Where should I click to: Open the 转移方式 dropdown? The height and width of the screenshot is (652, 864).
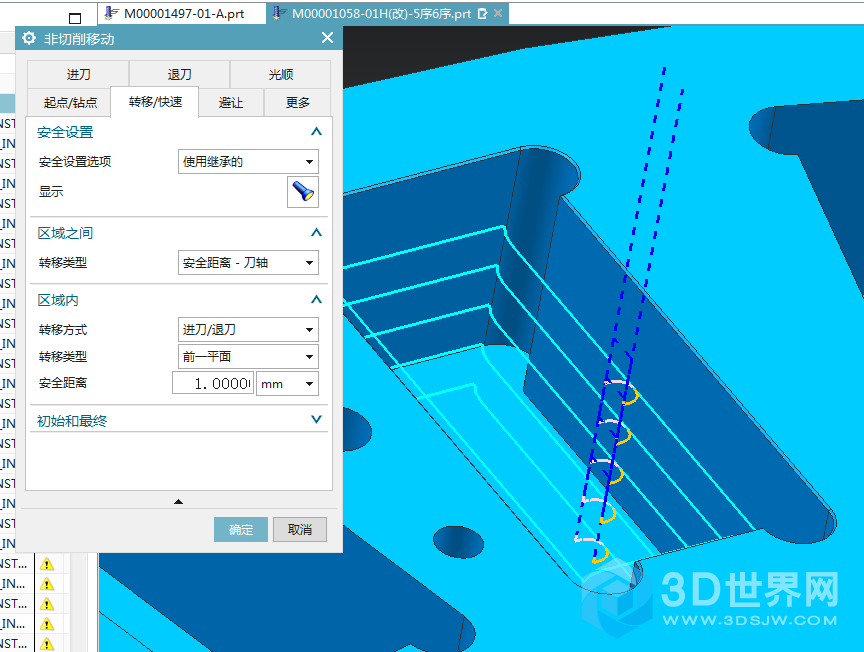[247, 329]
